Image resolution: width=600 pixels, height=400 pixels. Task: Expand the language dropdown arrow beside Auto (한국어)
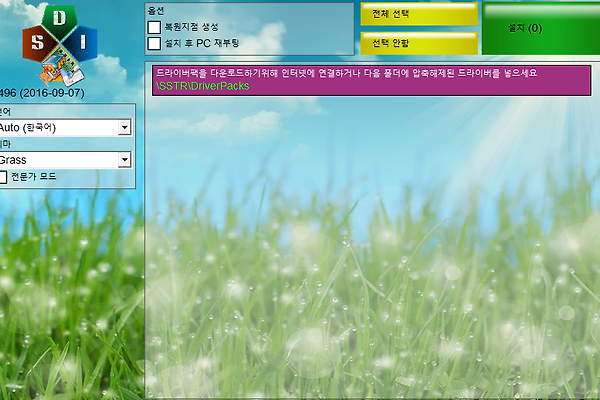[x=124, y=128]
